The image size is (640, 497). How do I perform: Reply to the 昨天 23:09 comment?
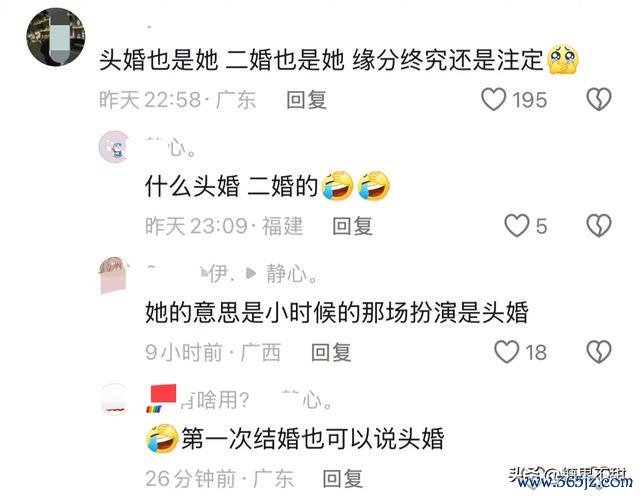[x=352, y=226]
